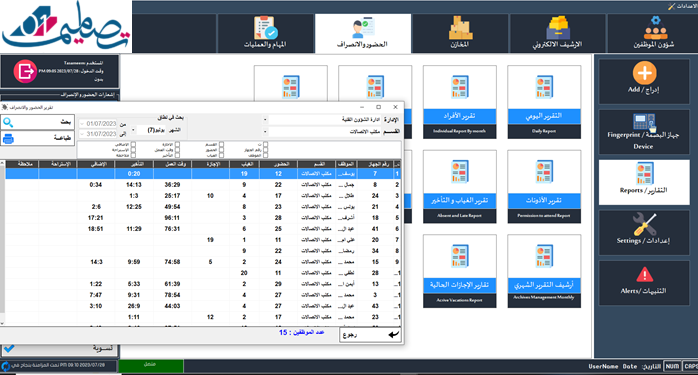Image resolution: width=698 pixels, height=375 pixels.
Task: Click the search magnifier icon in dialog
Action: [x=8, y=122]
